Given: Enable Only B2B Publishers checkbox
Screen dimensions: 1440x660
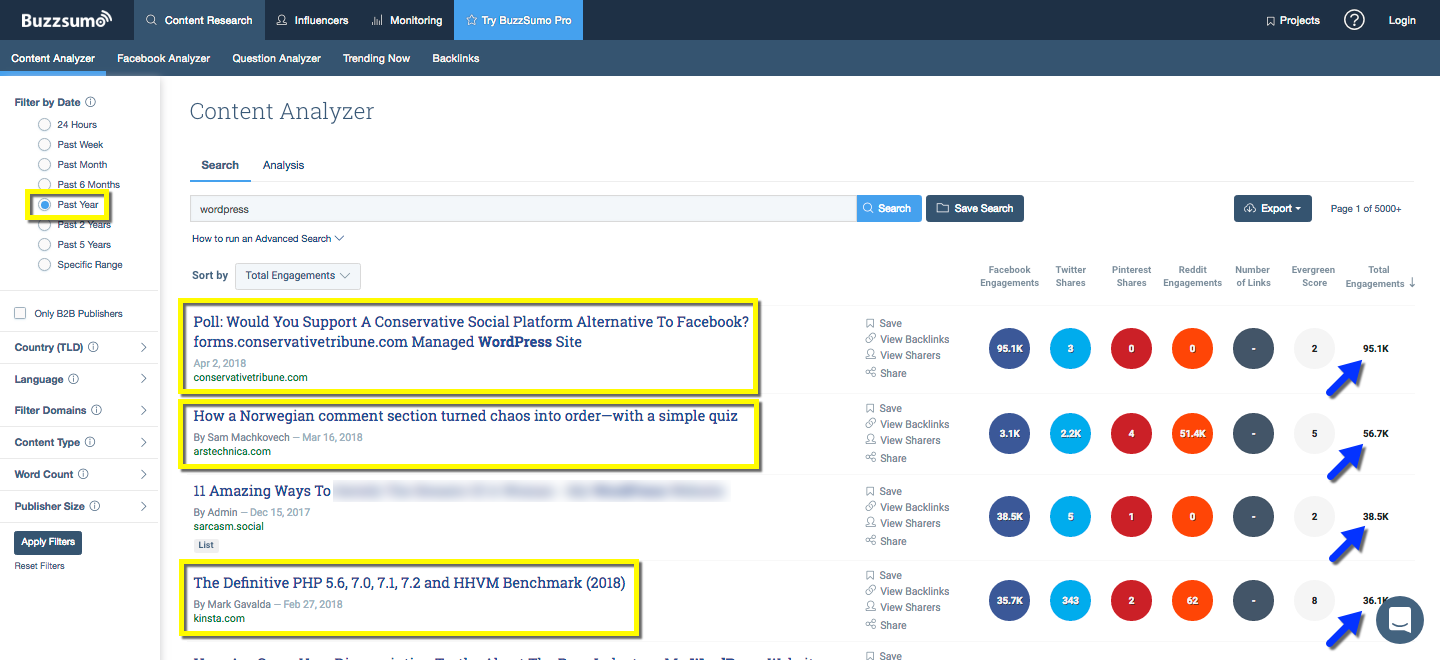Looking at the screenshot, I should pyautogui.click(x=20, y=313).
